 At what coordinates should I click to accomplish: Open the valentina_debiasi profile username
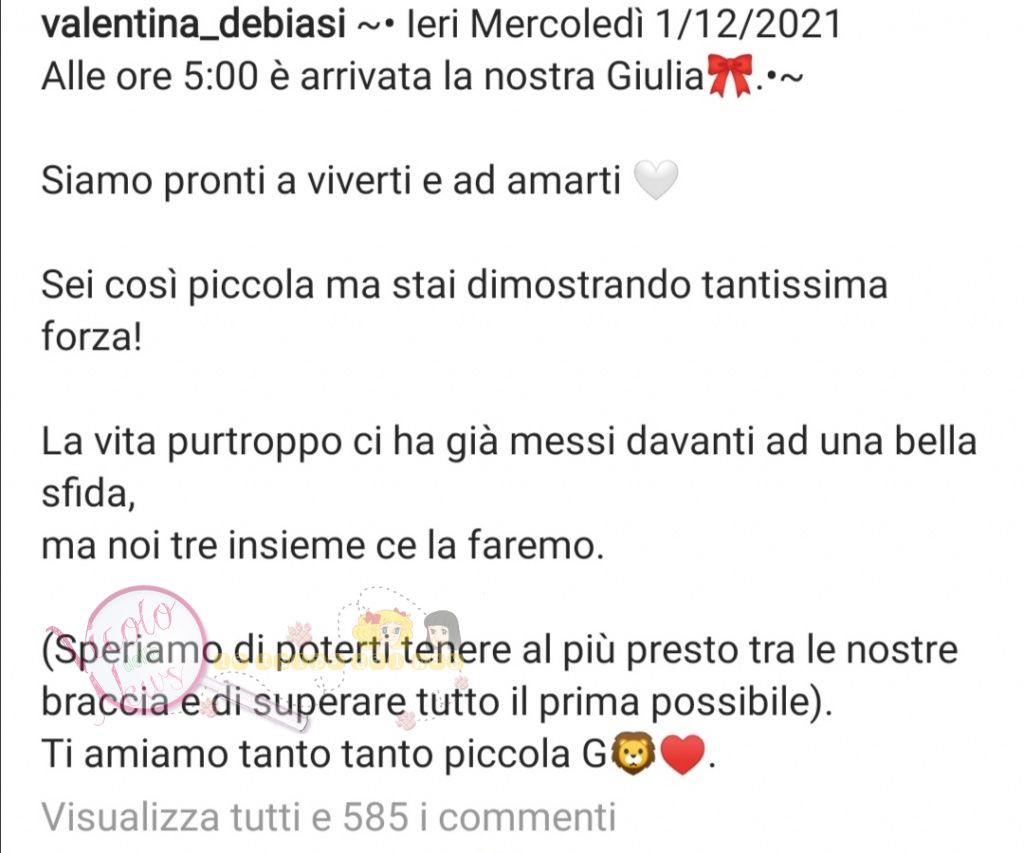pos(193,25)
